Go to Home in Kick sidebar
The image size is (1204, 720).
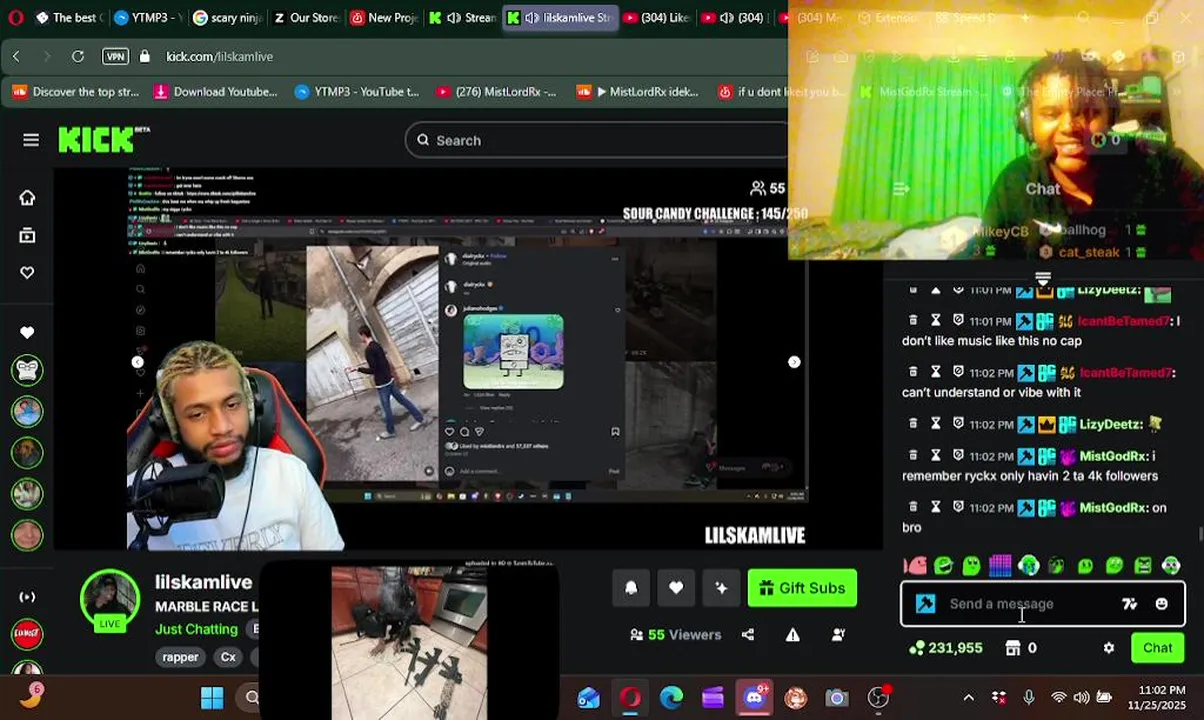pyautogui.click(x=27, y=198)
